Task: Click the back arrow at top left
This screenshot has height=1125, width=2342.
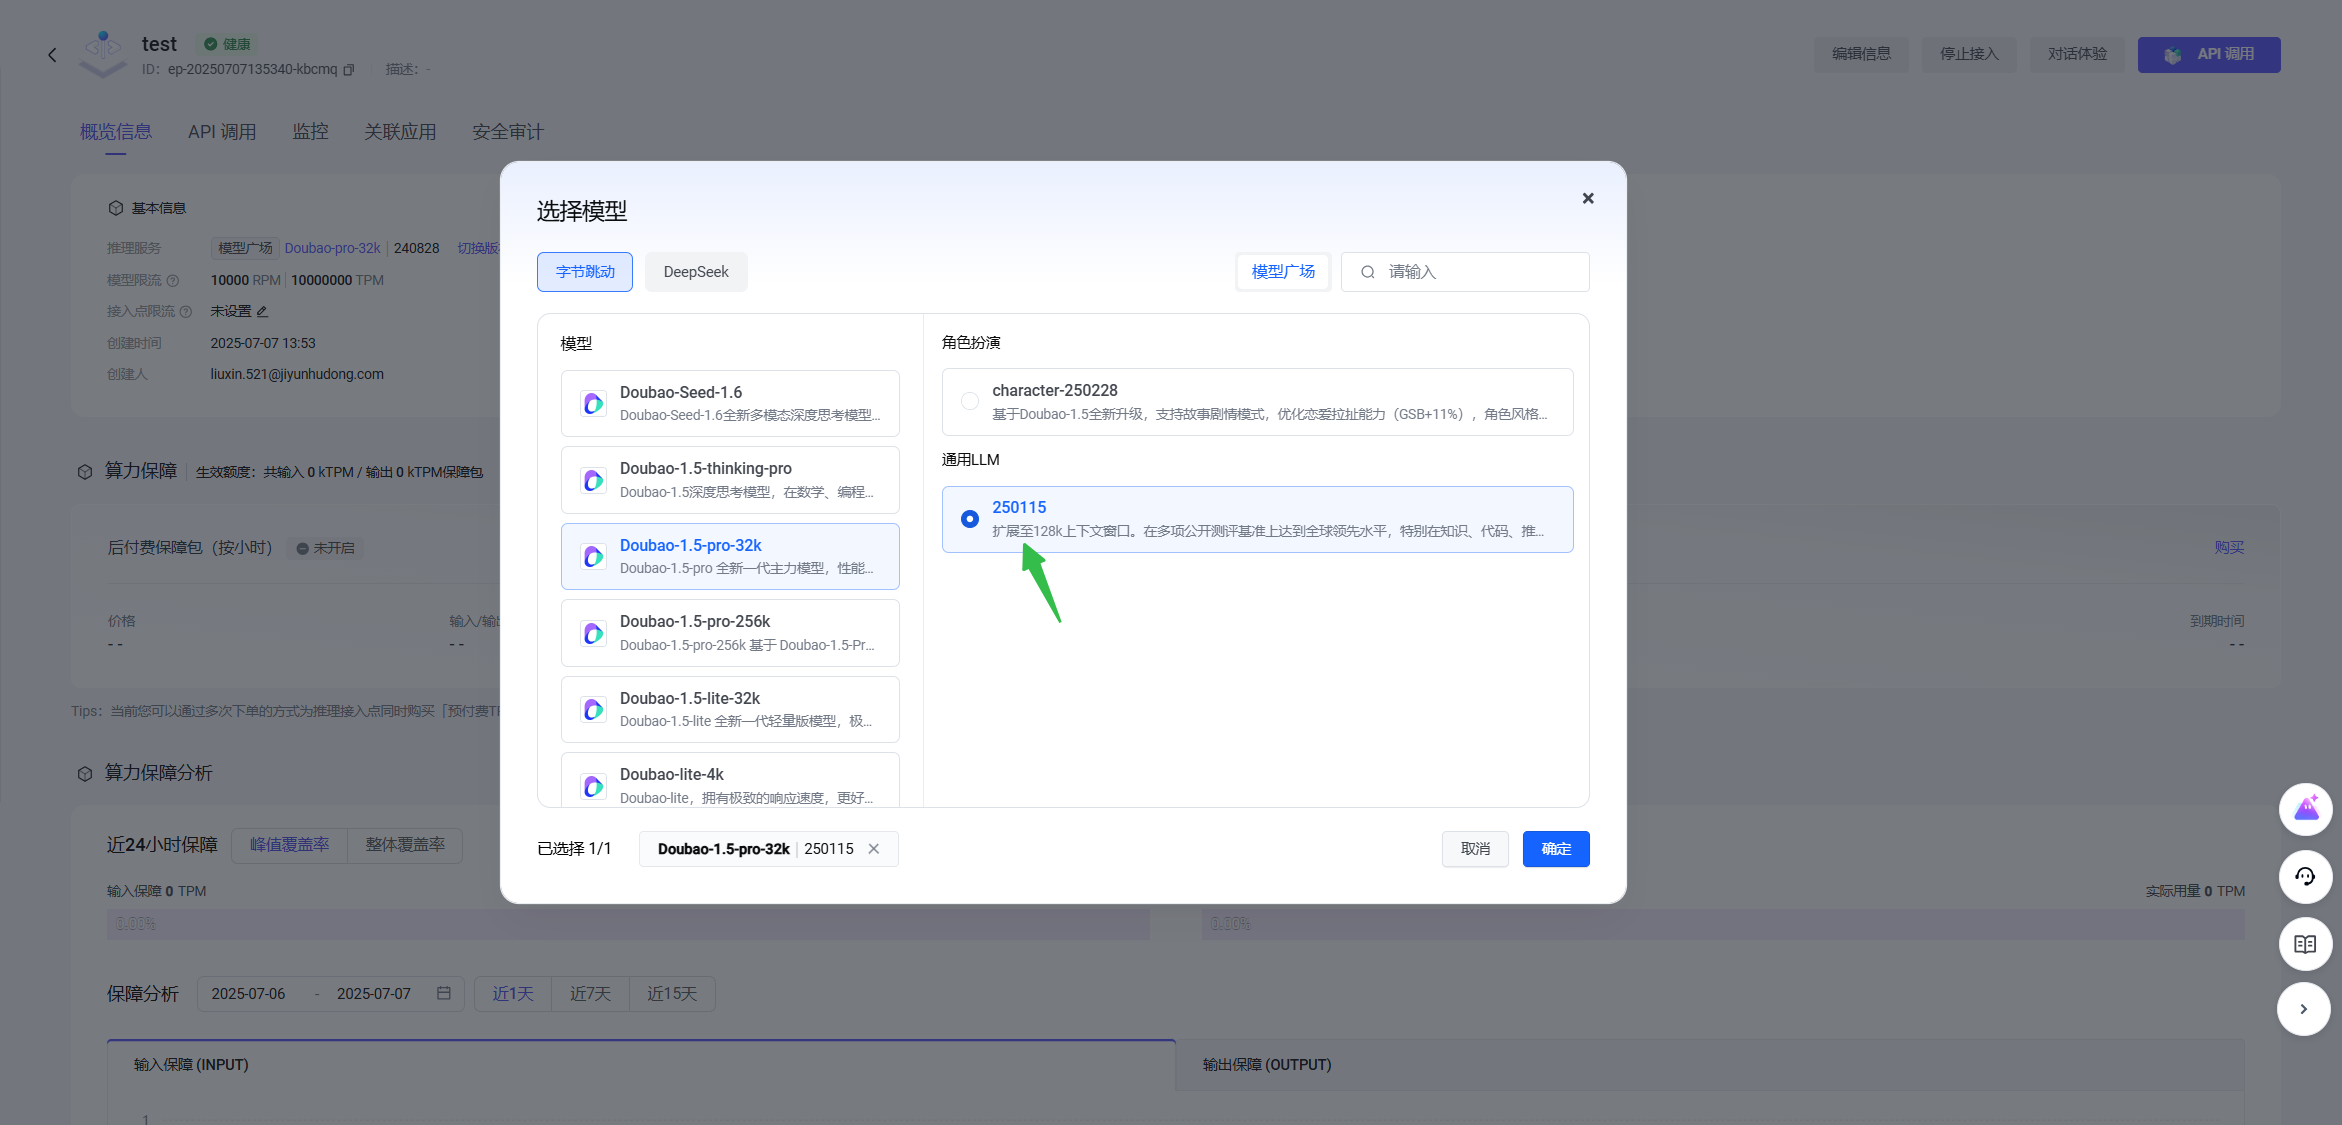Action: click(x=52, y=55)
